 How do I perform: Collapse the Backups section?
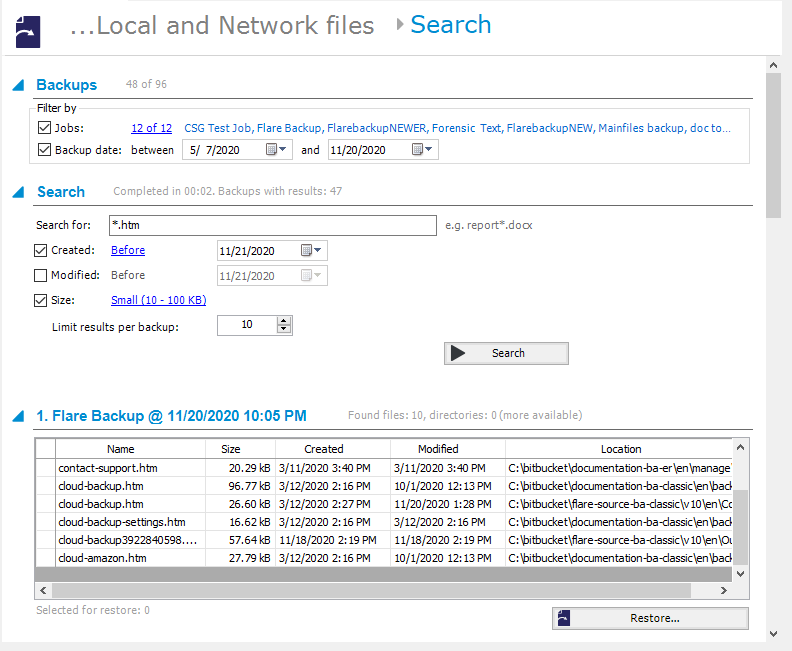[x=19, y=86]
